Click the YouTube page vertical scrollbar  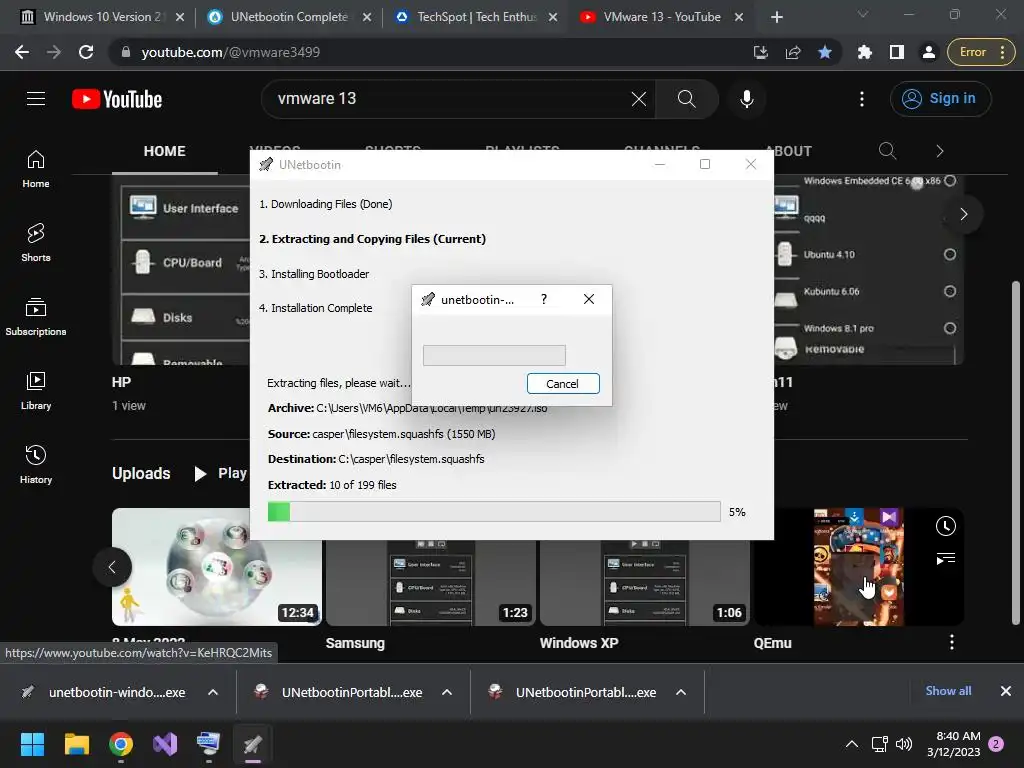click(x=1016, y=452)
